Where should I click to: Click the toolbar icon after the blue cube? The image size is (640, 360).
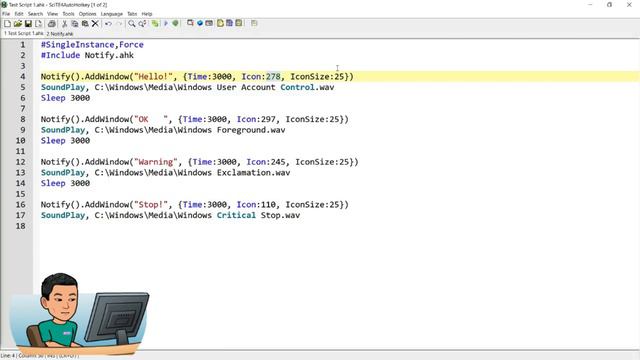coord(209,23)
